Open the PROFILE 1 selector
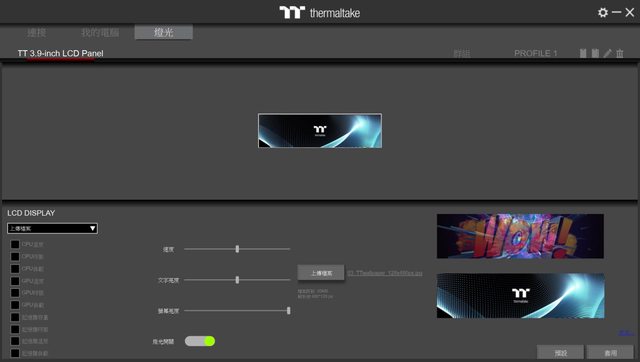This screenshot has height=362, width=640. tap(535, 53)
